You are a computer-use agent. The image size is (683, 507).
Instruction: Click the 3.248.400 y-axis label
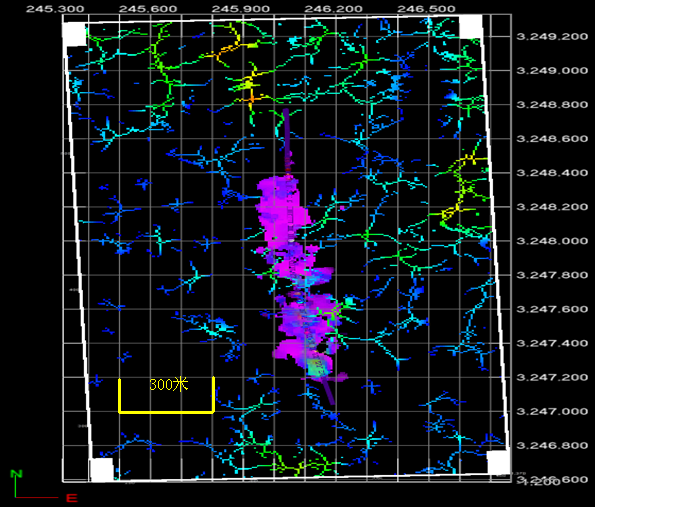coord(551,173)
